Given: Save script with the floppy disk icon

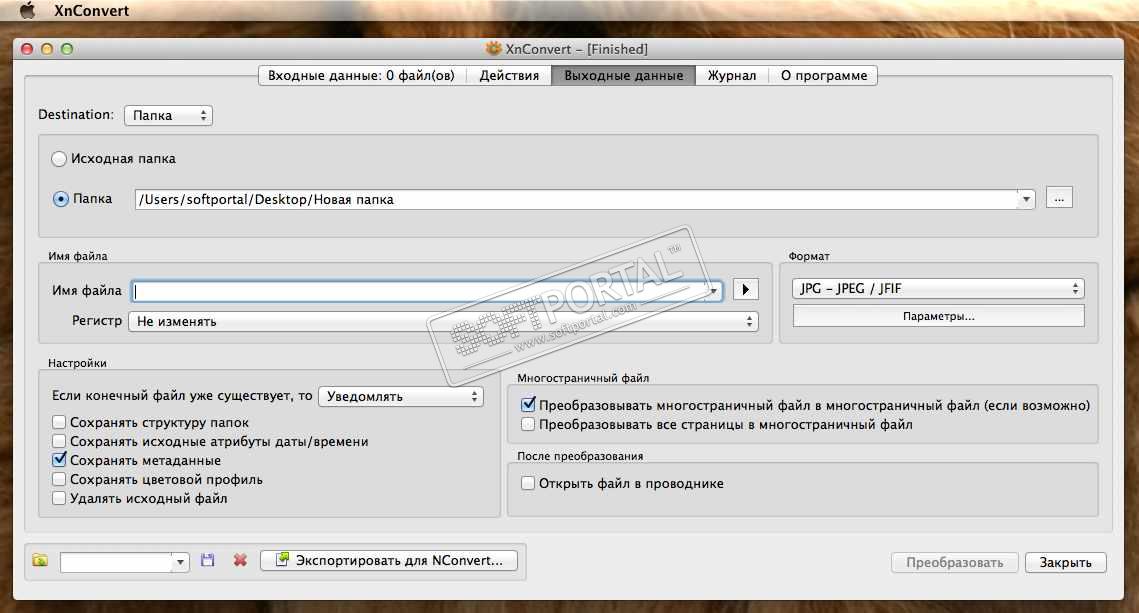Looking at the screenshot, I should coord(208,561).
